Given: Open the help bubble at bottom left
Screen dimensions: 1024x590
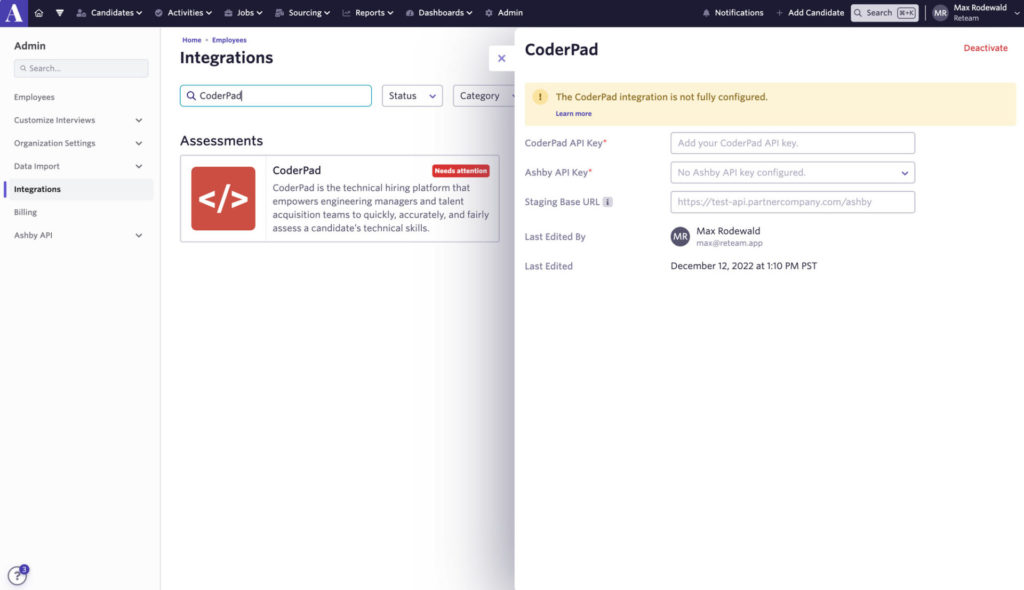Looking at the screenshot, I should pos(17,574).
